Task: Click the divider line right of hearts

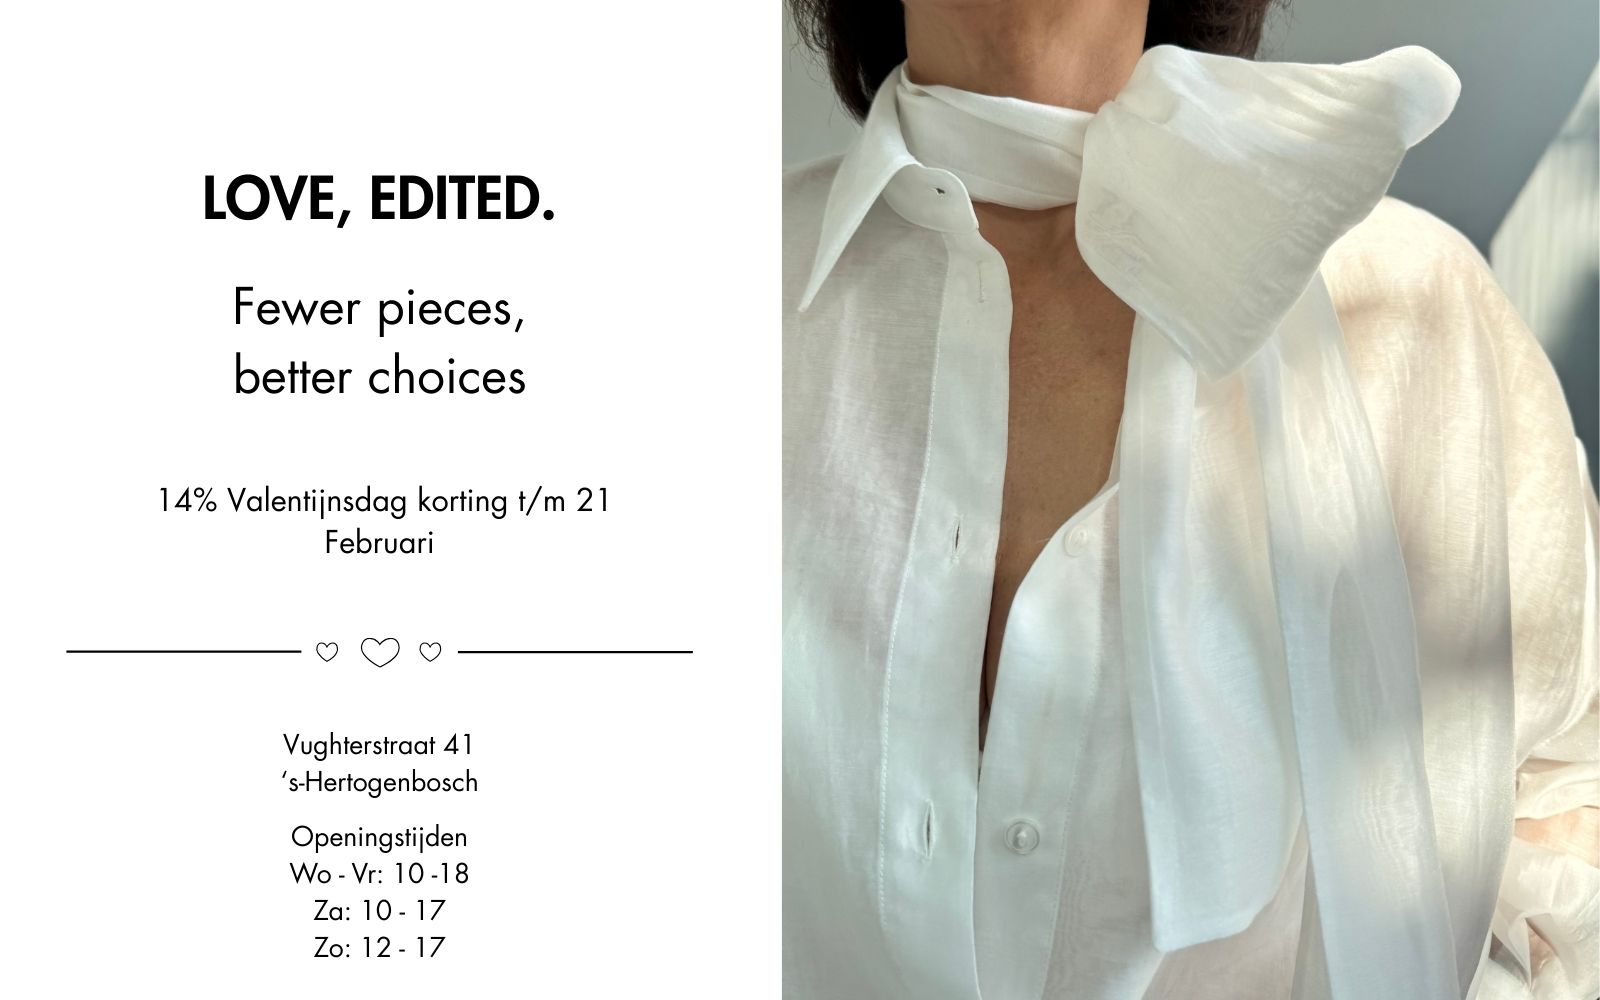Action: (x=575, y=652)
